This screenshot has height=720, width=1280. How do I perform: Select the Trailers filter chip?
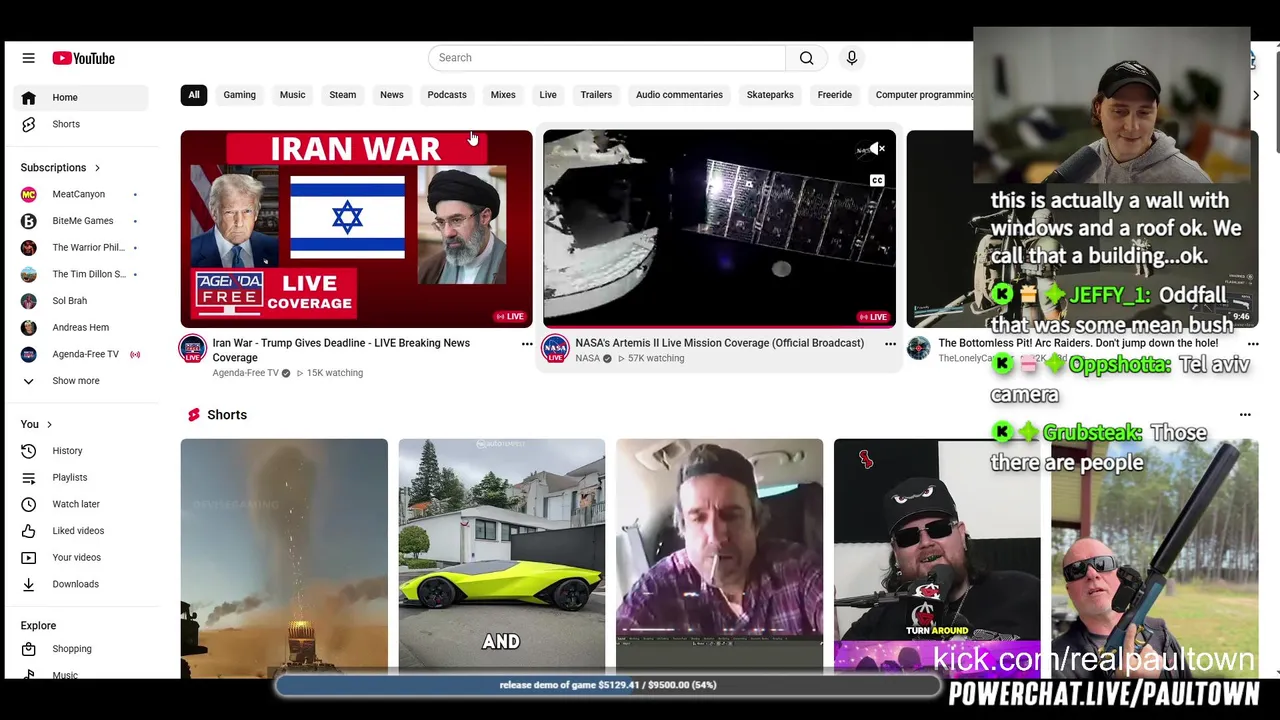coord(596,95)
